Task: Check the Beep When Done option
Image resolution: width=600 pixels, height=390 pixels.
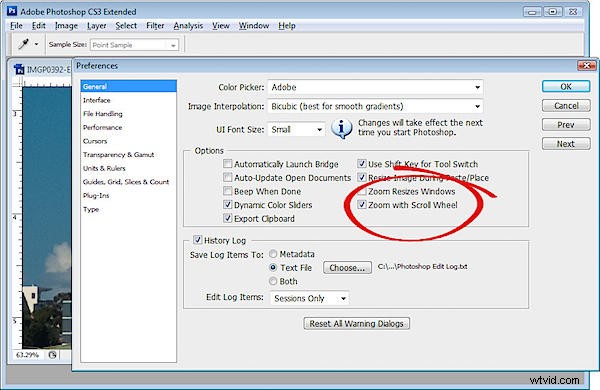Action: click(x=228, y=191)
